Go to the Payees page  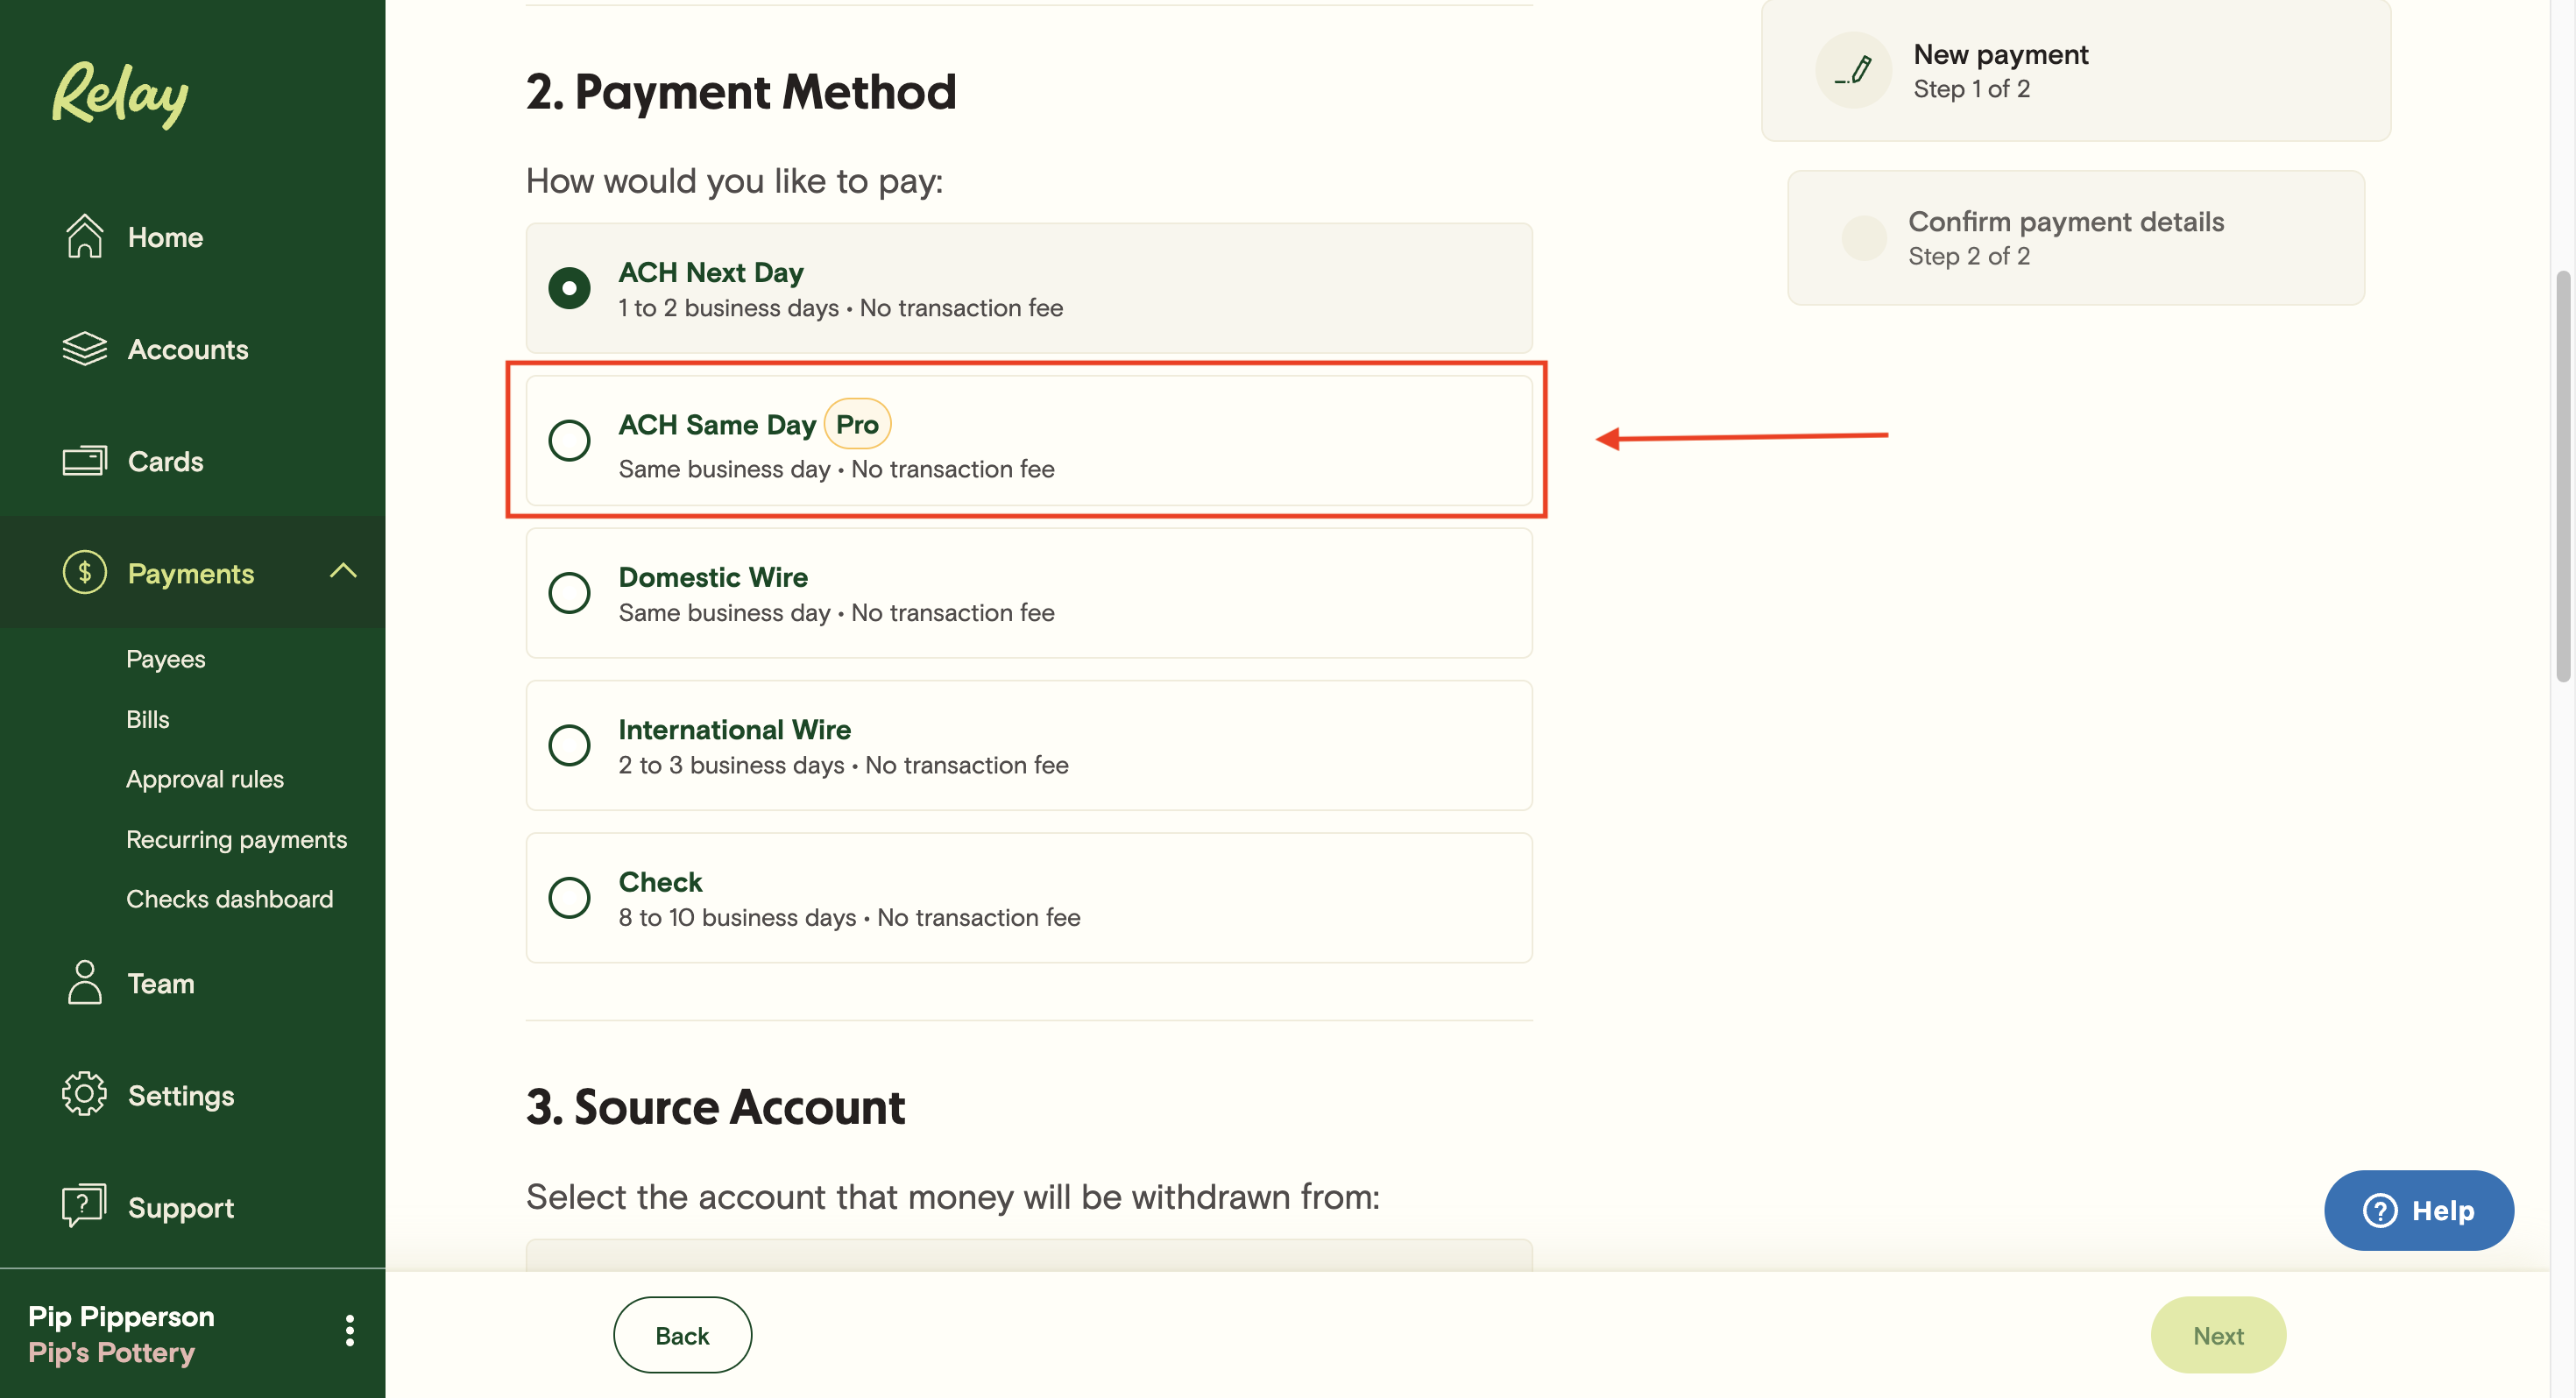165,658
